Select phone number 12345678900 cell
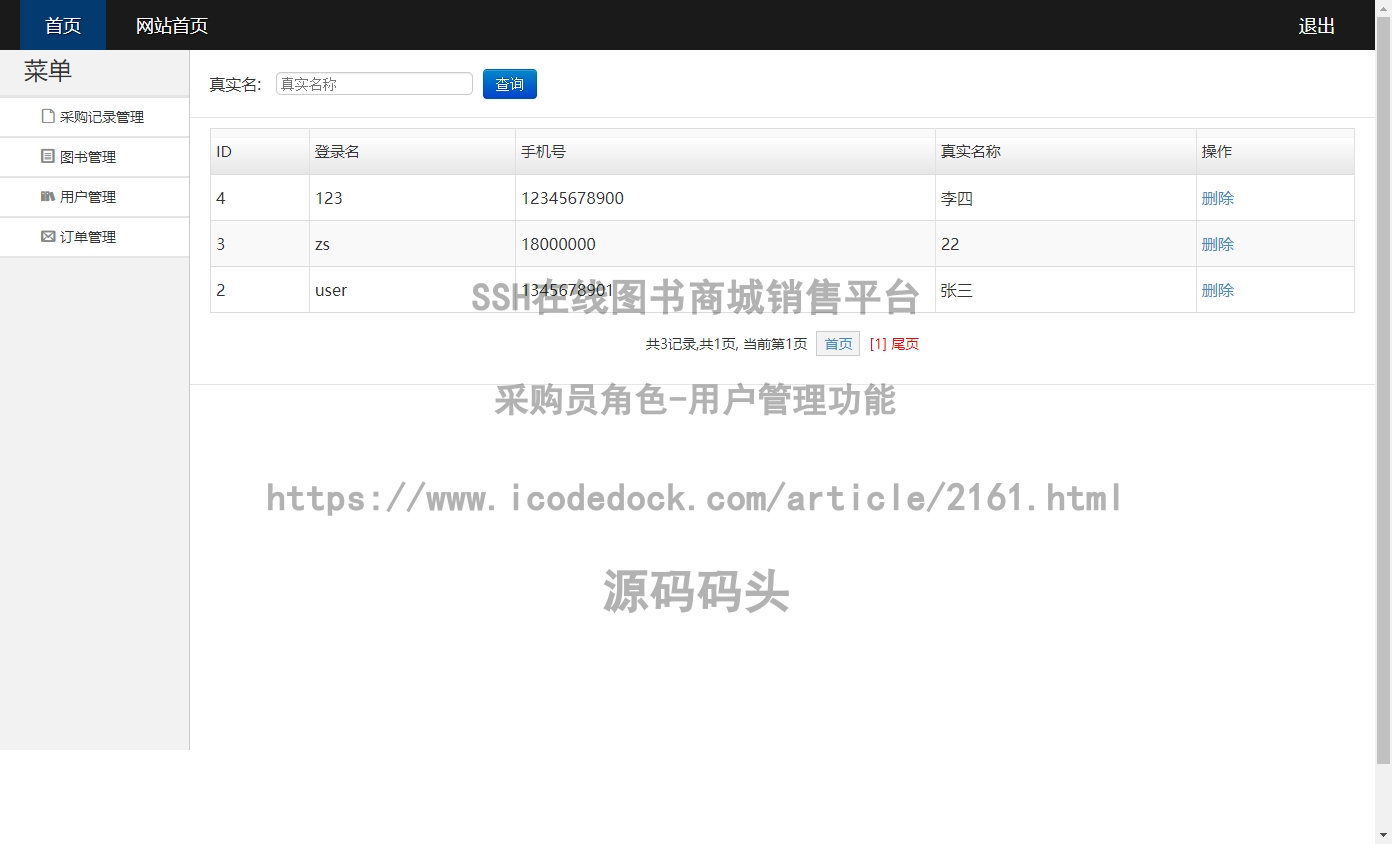 (x=725, y=198)
